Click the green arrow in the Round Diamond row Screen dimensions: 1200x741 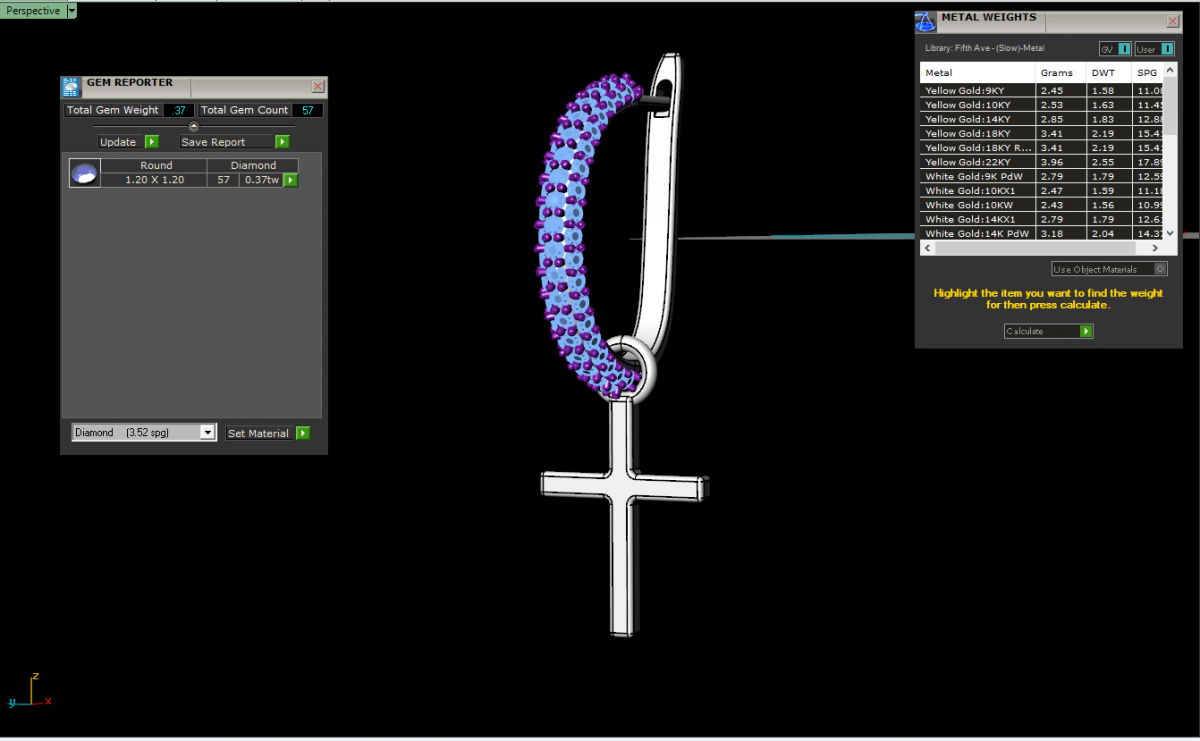pos(290,180)
